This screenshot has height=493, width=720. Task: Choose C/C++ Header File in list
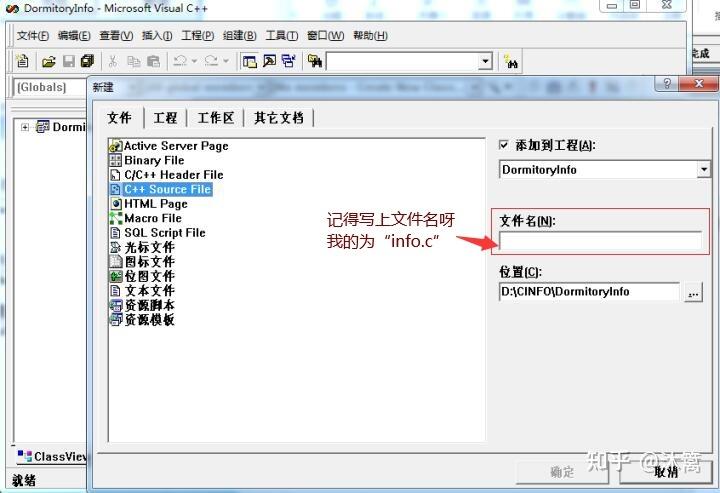[173, 175]
